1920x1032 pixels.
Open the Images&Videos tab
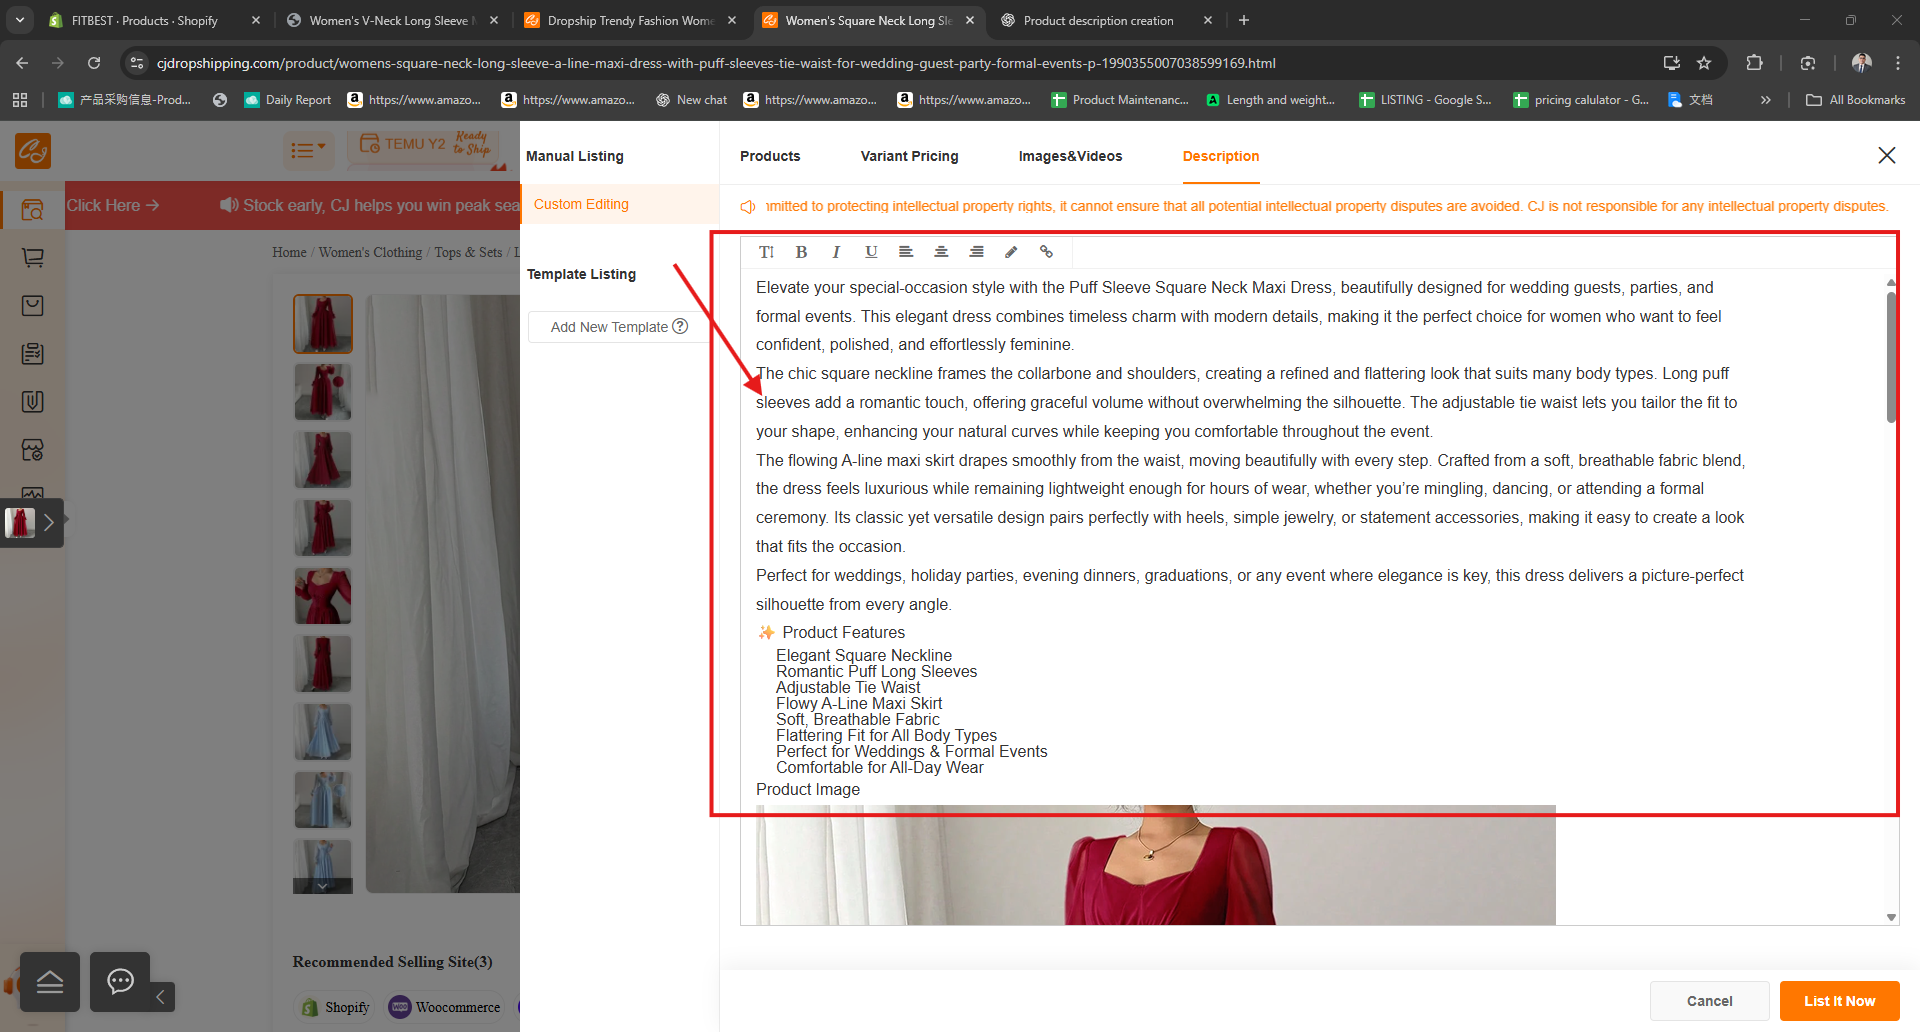pyautogui.click(x=1070, y=156)
